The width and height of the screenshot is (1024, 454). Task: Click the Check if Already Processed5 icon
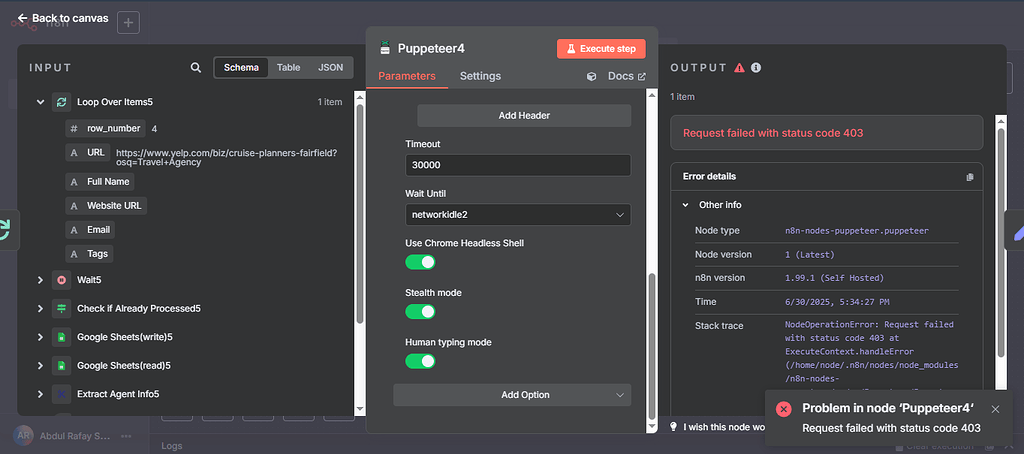pyautogui.click(x=61, y=308)
